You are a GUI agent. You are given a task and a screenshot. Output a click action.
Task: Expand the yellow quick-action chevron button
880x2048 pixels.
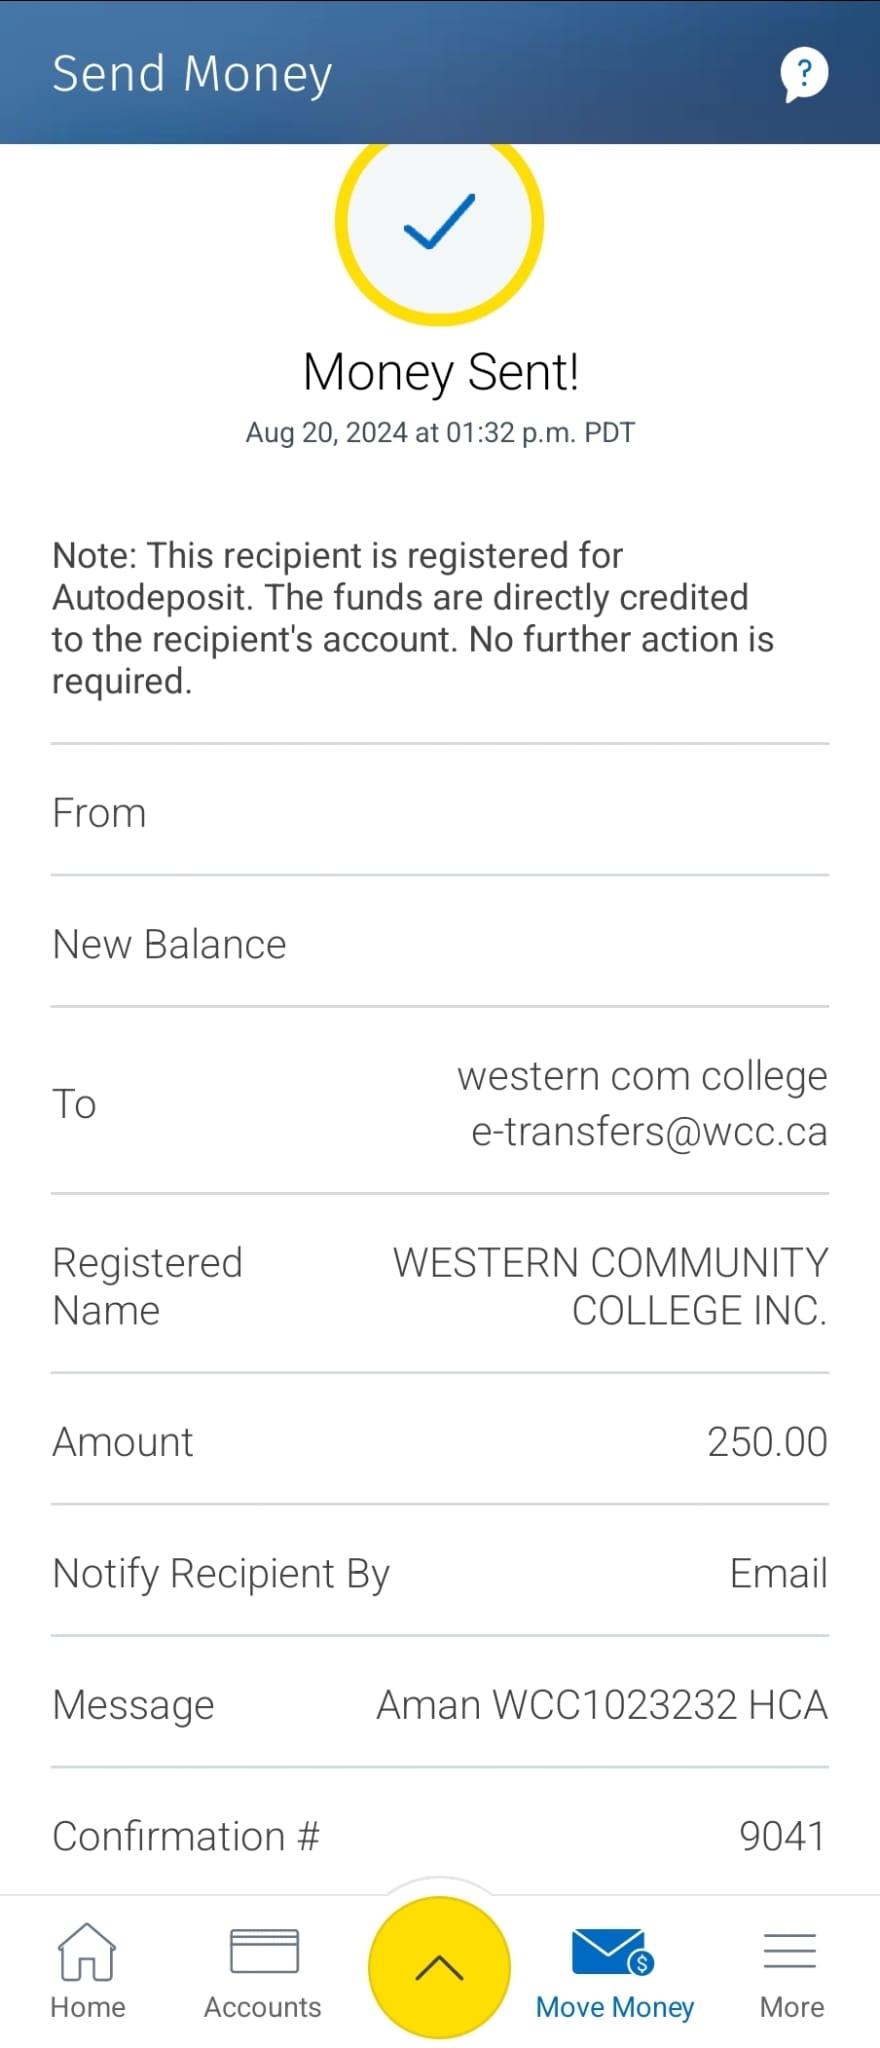point(439,1967)
